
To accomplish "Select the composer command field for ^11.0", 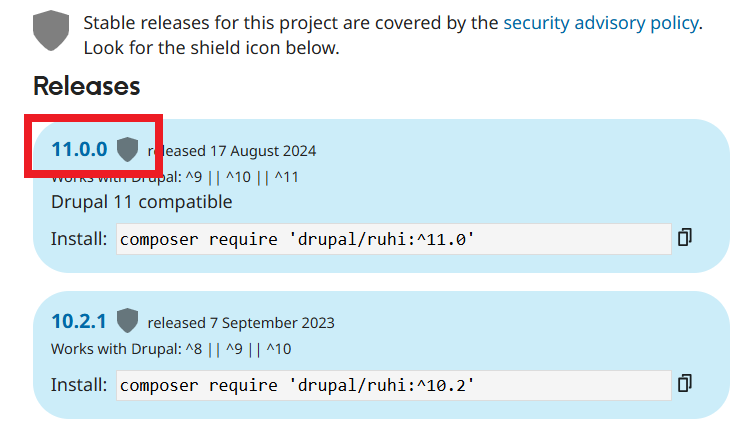I will click(393, 239).
